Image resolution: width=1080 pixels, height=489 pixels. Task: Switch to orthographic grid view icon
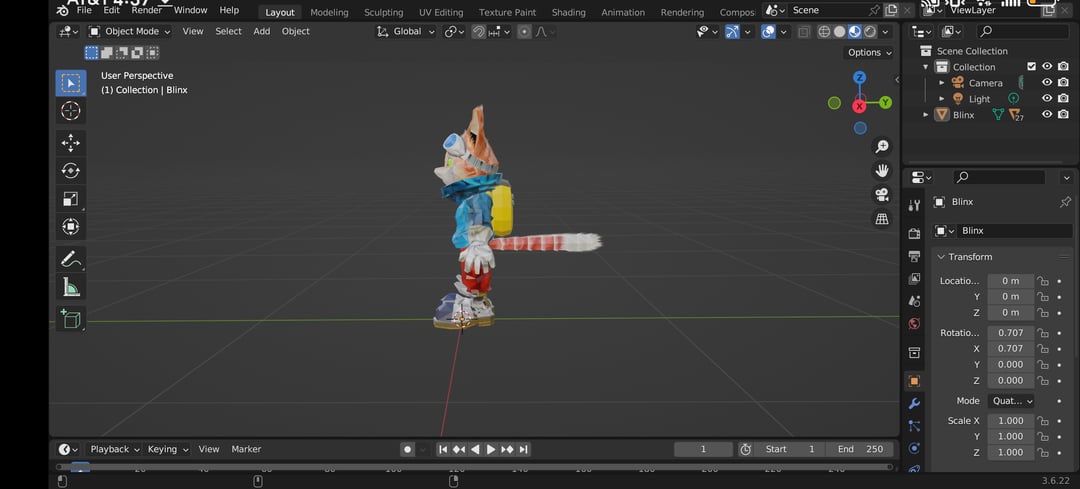pyautogui.click(x=882, y=219)
